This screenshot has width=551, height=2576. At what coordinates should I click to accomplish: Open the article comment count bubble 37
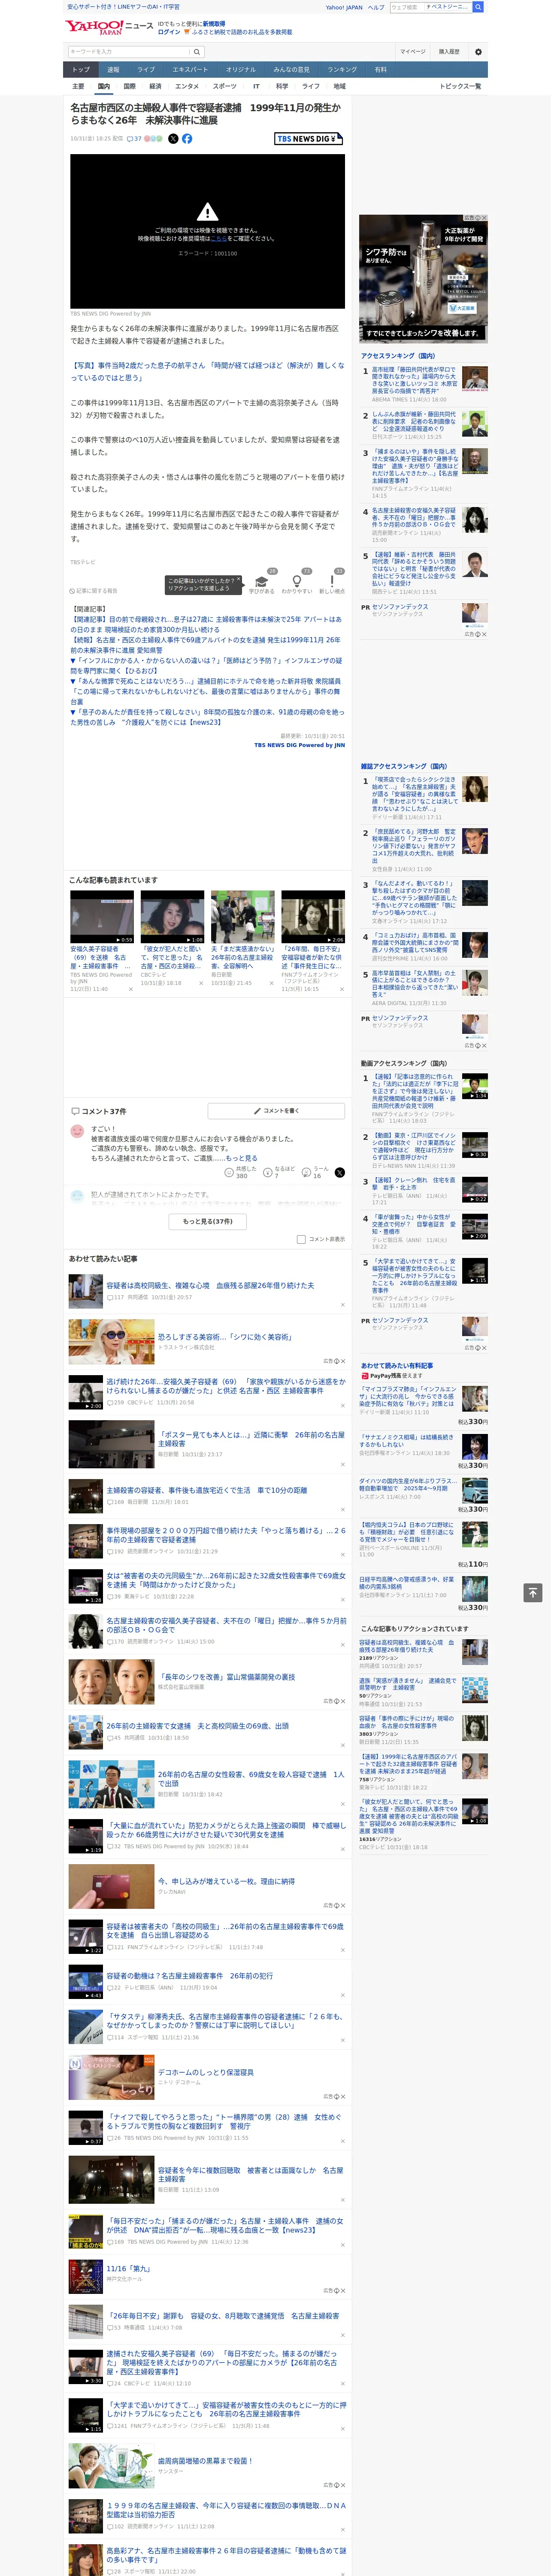coord(134,139)
